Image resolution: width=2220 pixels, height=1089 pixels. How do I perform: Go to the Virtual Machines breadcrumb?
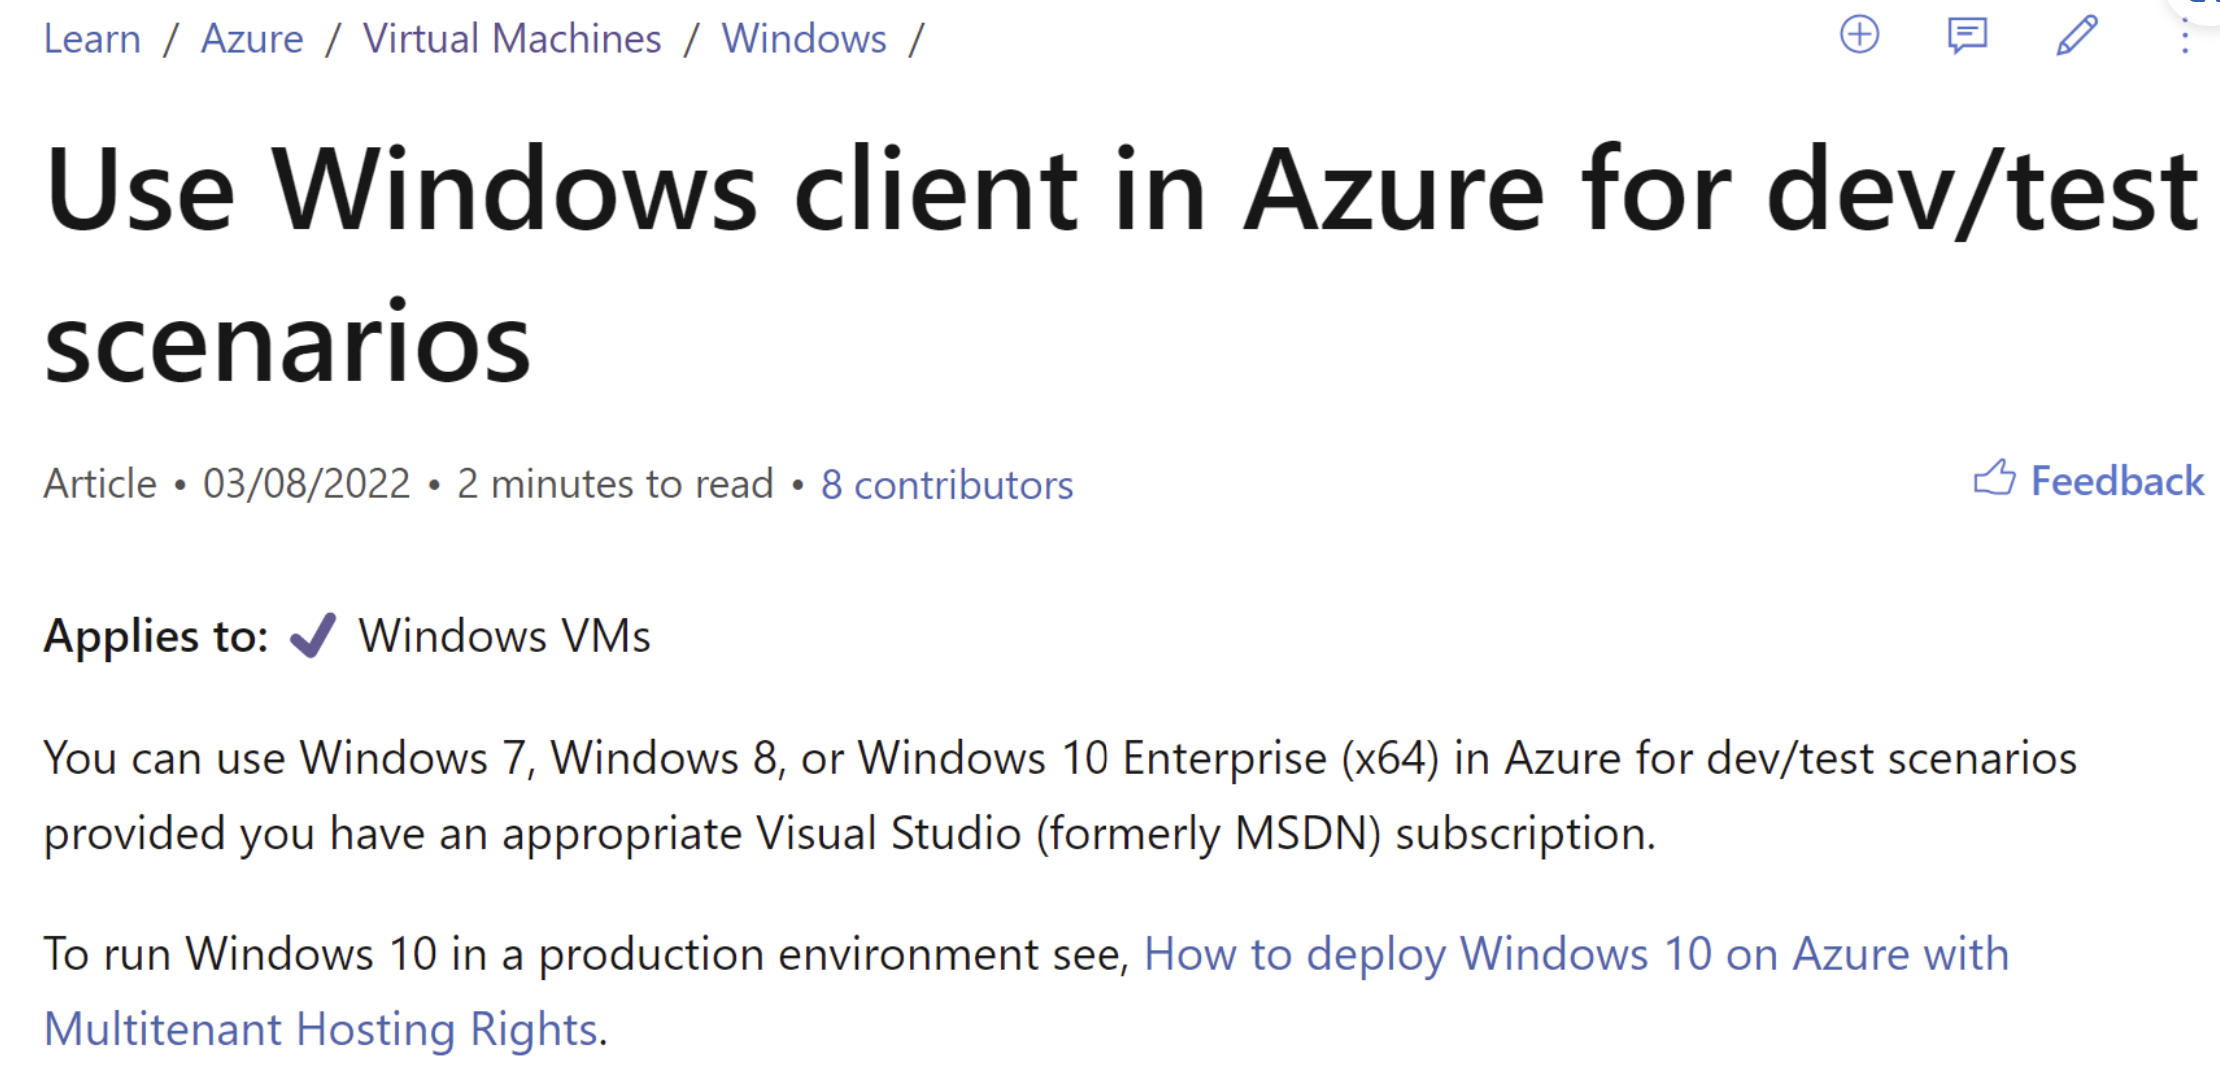(511, 38)
